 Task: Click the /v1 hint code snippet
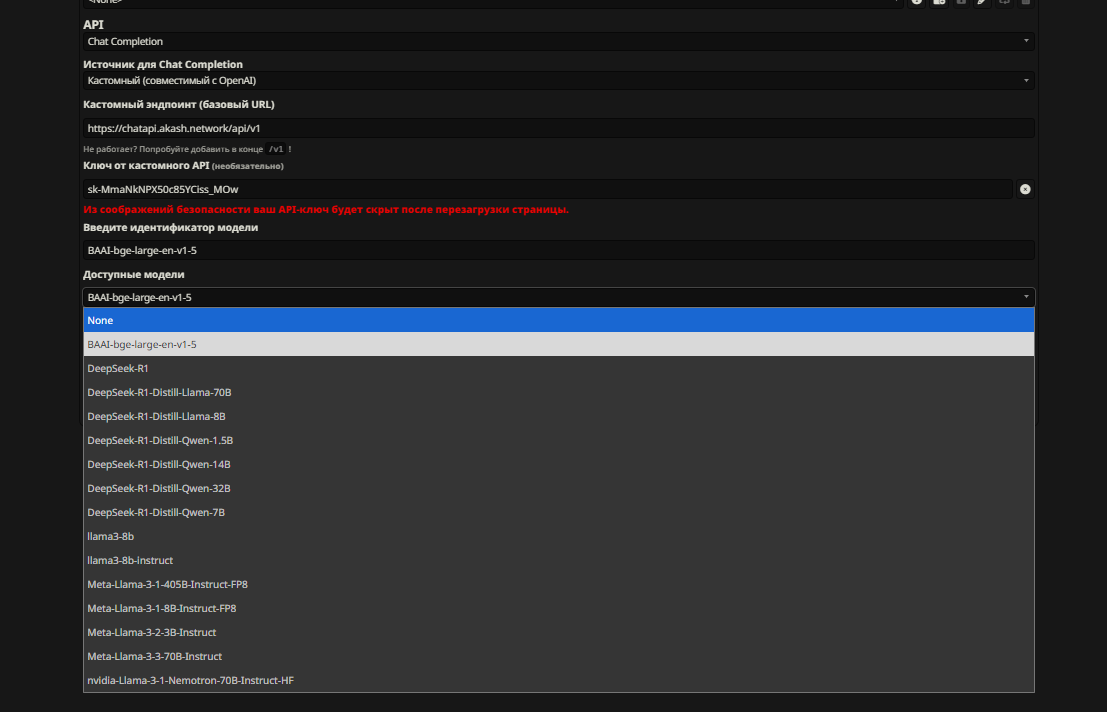(276, 149)
